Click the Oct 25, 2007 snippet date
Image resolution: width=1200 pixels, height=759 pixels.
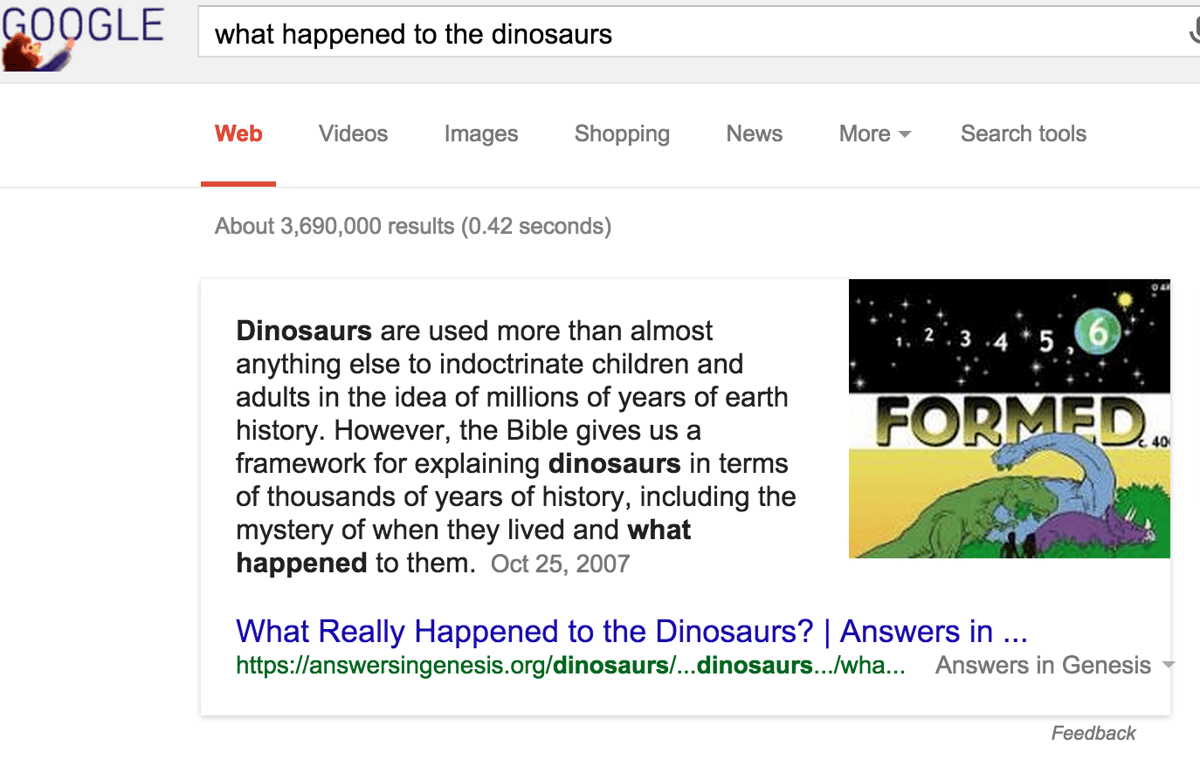(x=560, y=564)
